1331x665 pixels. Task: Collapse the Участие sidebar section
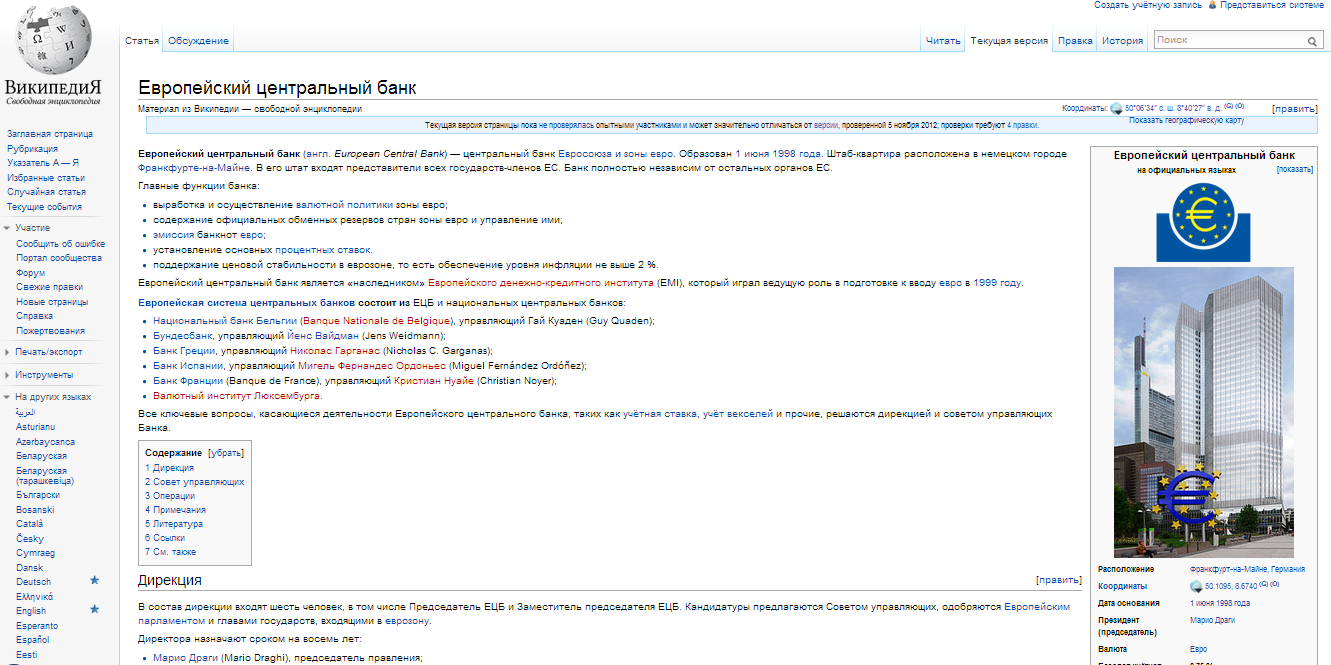pyautogui.click(x=32, y=228)
